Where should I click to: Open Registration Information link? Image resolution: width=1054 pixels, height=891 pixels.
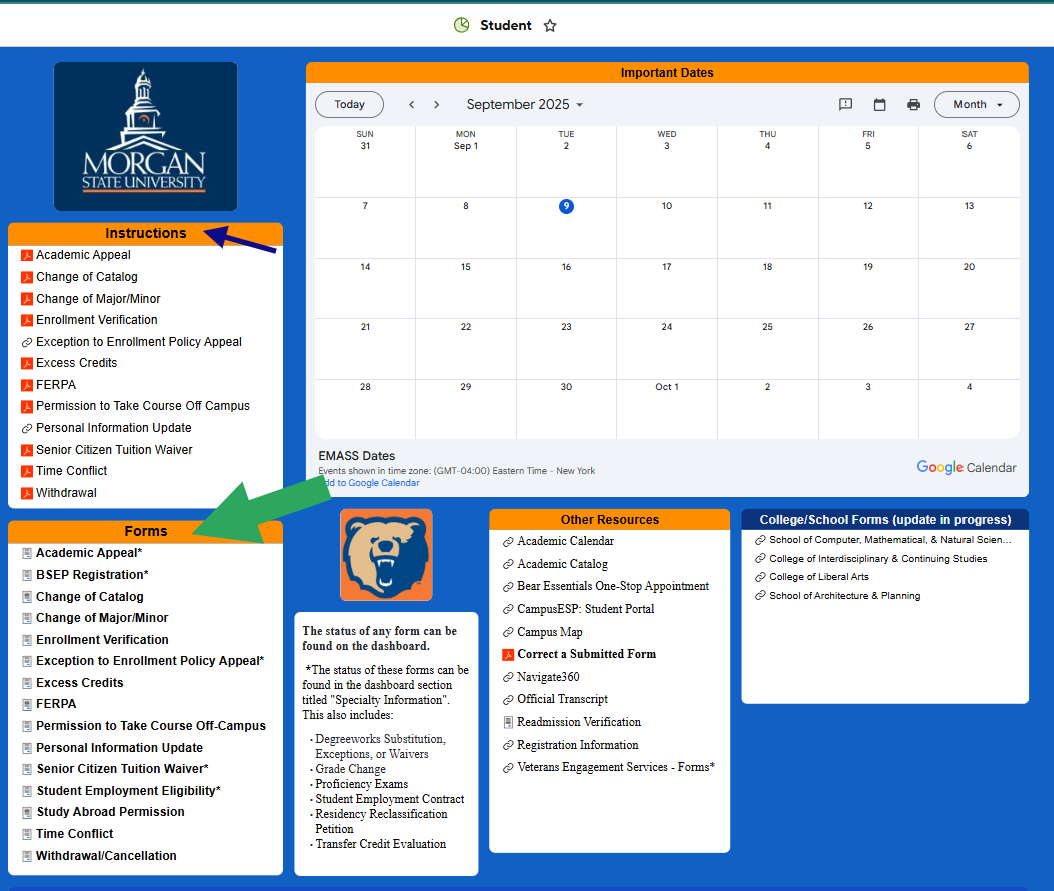pos(577,745)
